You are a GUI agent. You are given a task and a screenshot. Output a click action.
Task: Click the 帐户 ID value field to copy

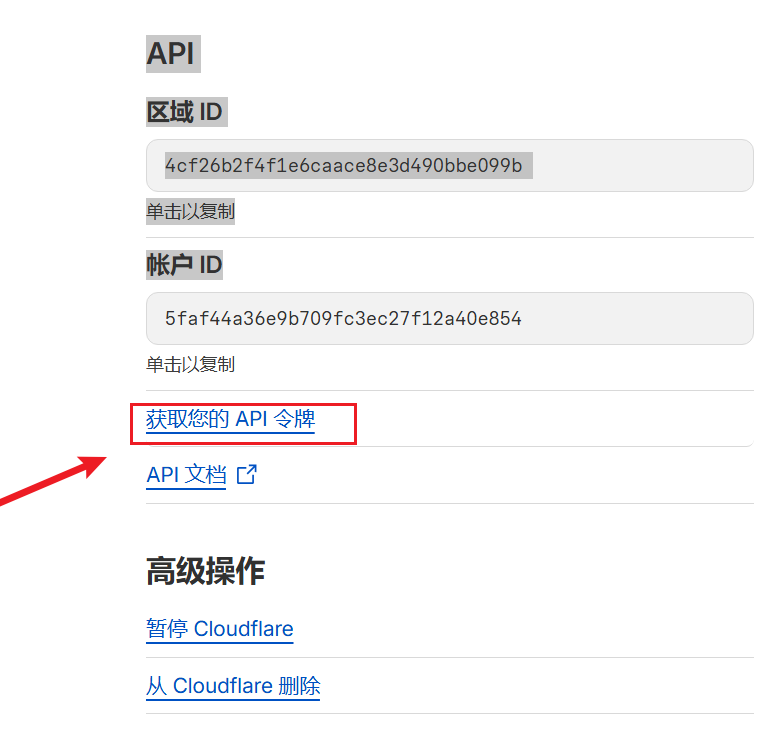[x=449, y=319]
